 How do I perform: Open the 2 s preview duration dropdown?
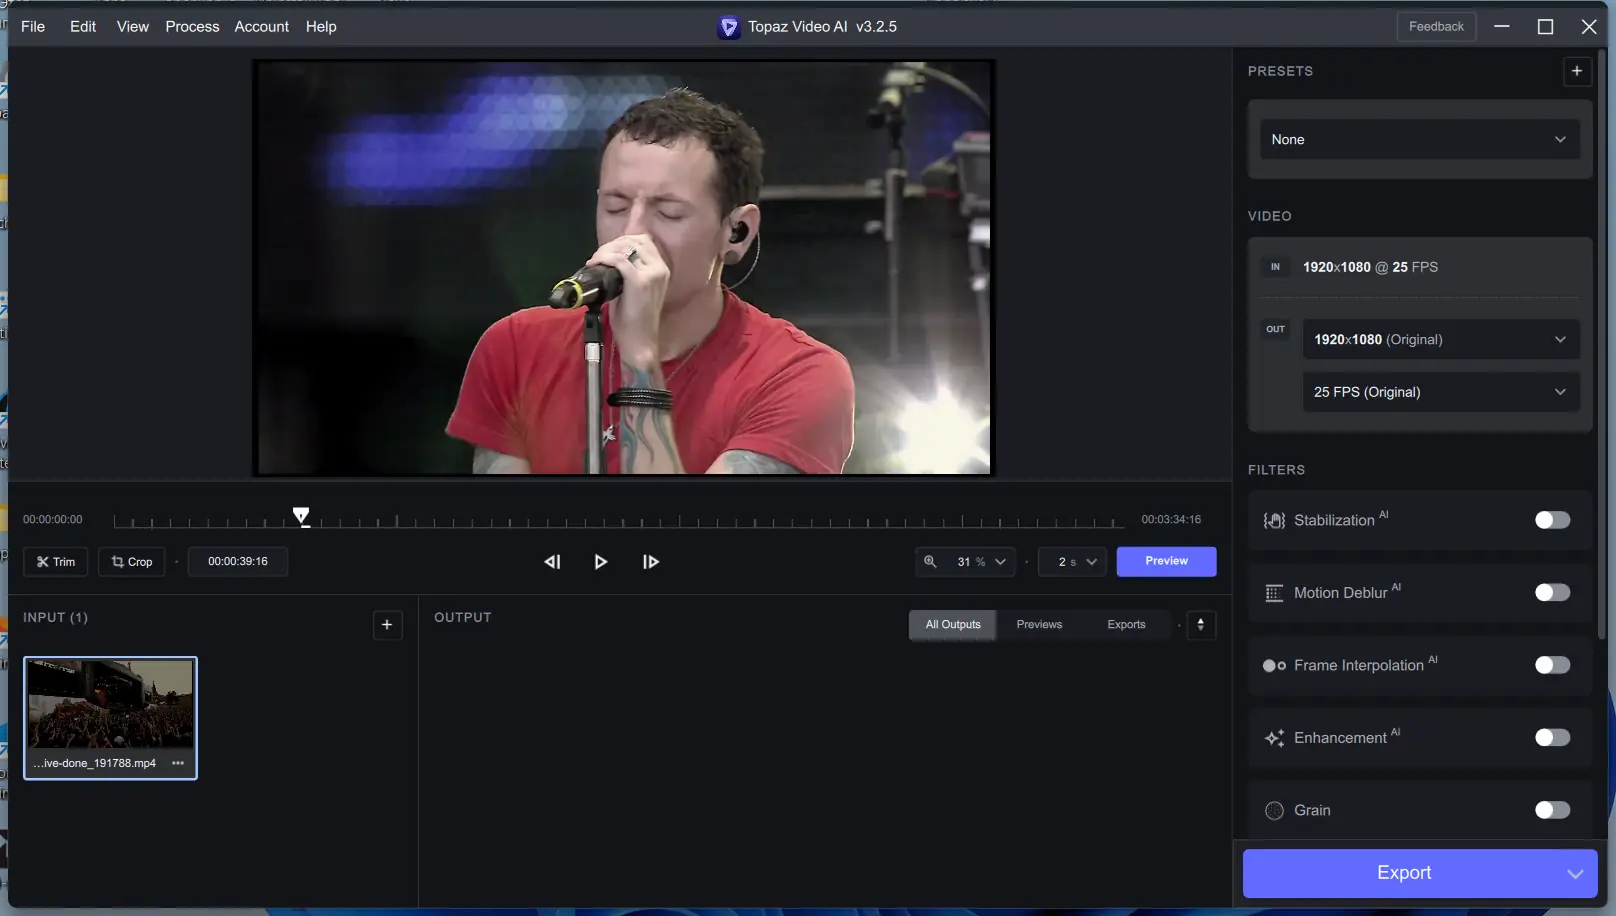pyautogui.click(x=1073, y=562)
